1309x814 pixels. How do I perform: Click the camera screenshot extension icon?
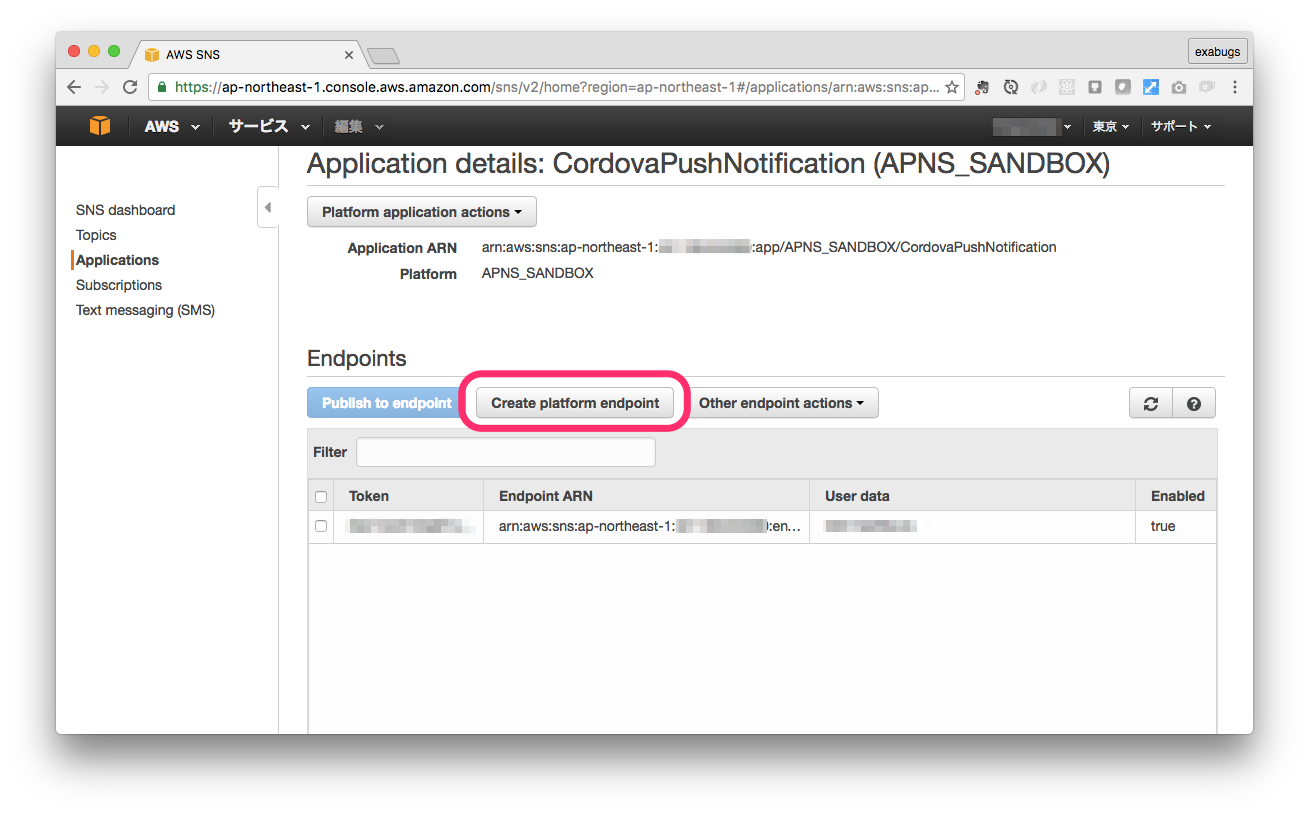click(x=1179, y=87)
